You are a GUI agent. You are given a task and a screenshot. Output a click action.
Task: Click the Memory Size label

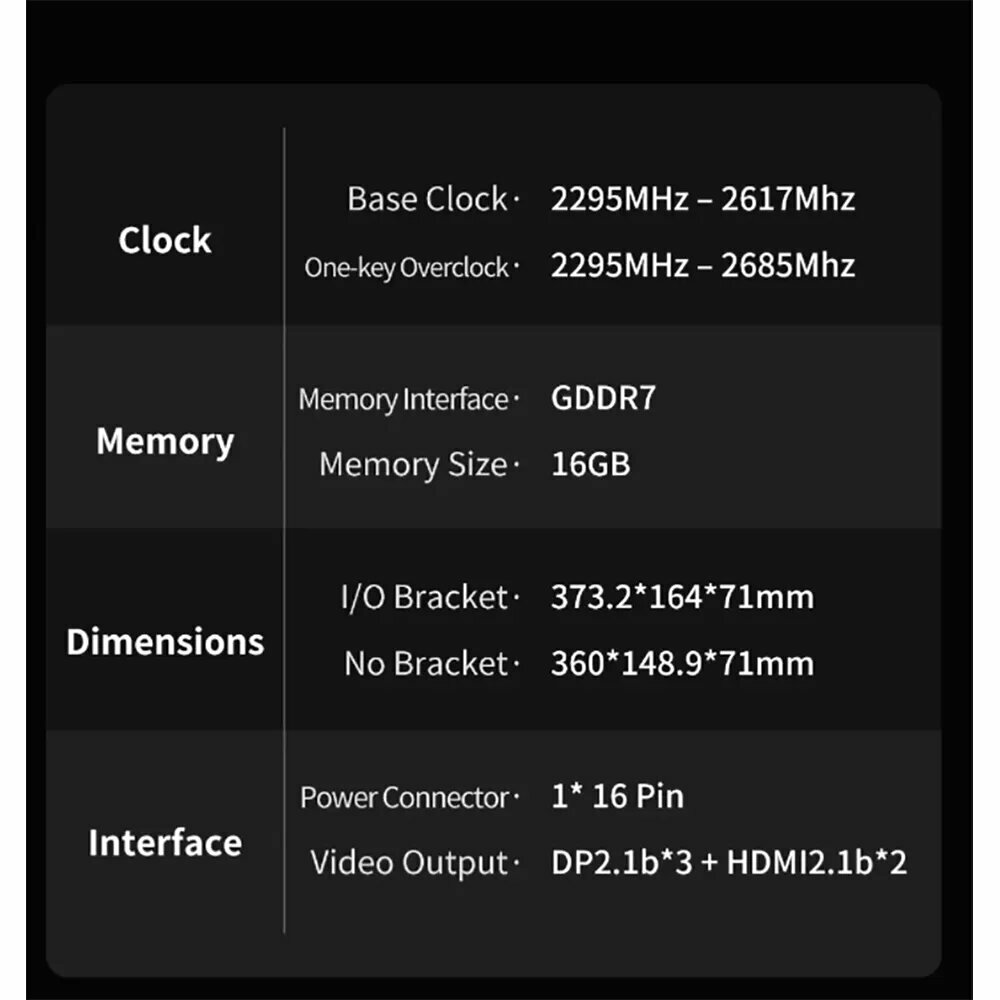point(413,464)
